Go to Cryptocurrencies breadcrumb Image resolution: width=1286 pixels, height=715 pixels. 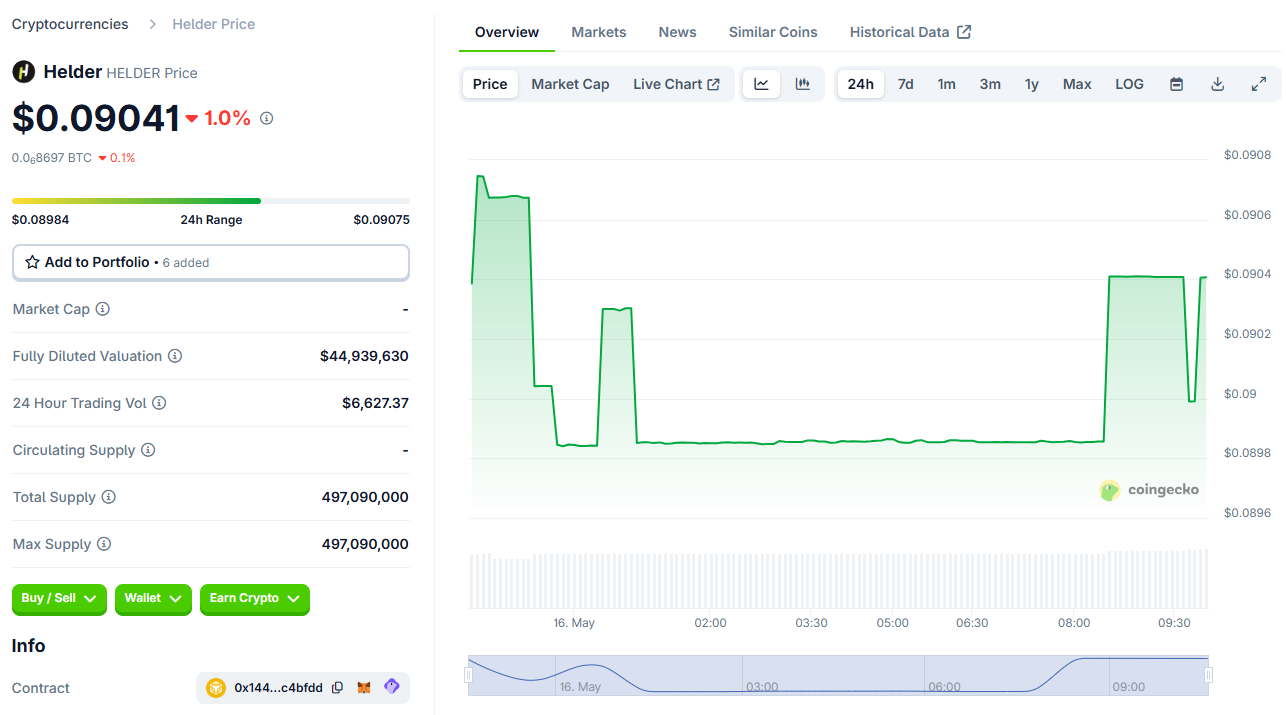(x=70, y=24)
